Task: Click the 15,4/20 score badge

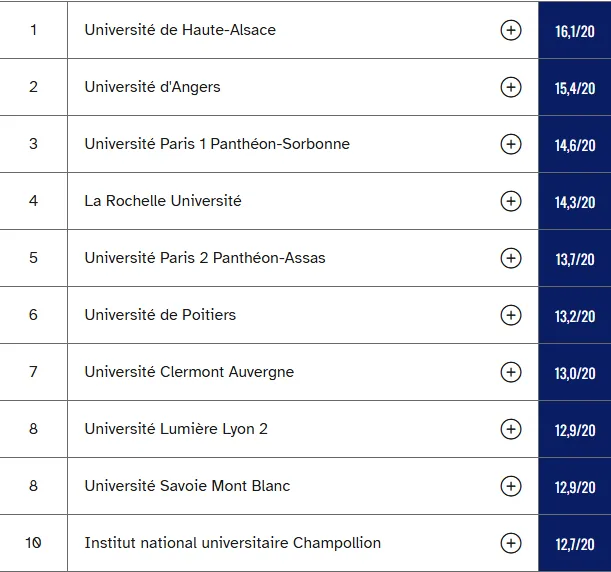Action: (575, 87)
